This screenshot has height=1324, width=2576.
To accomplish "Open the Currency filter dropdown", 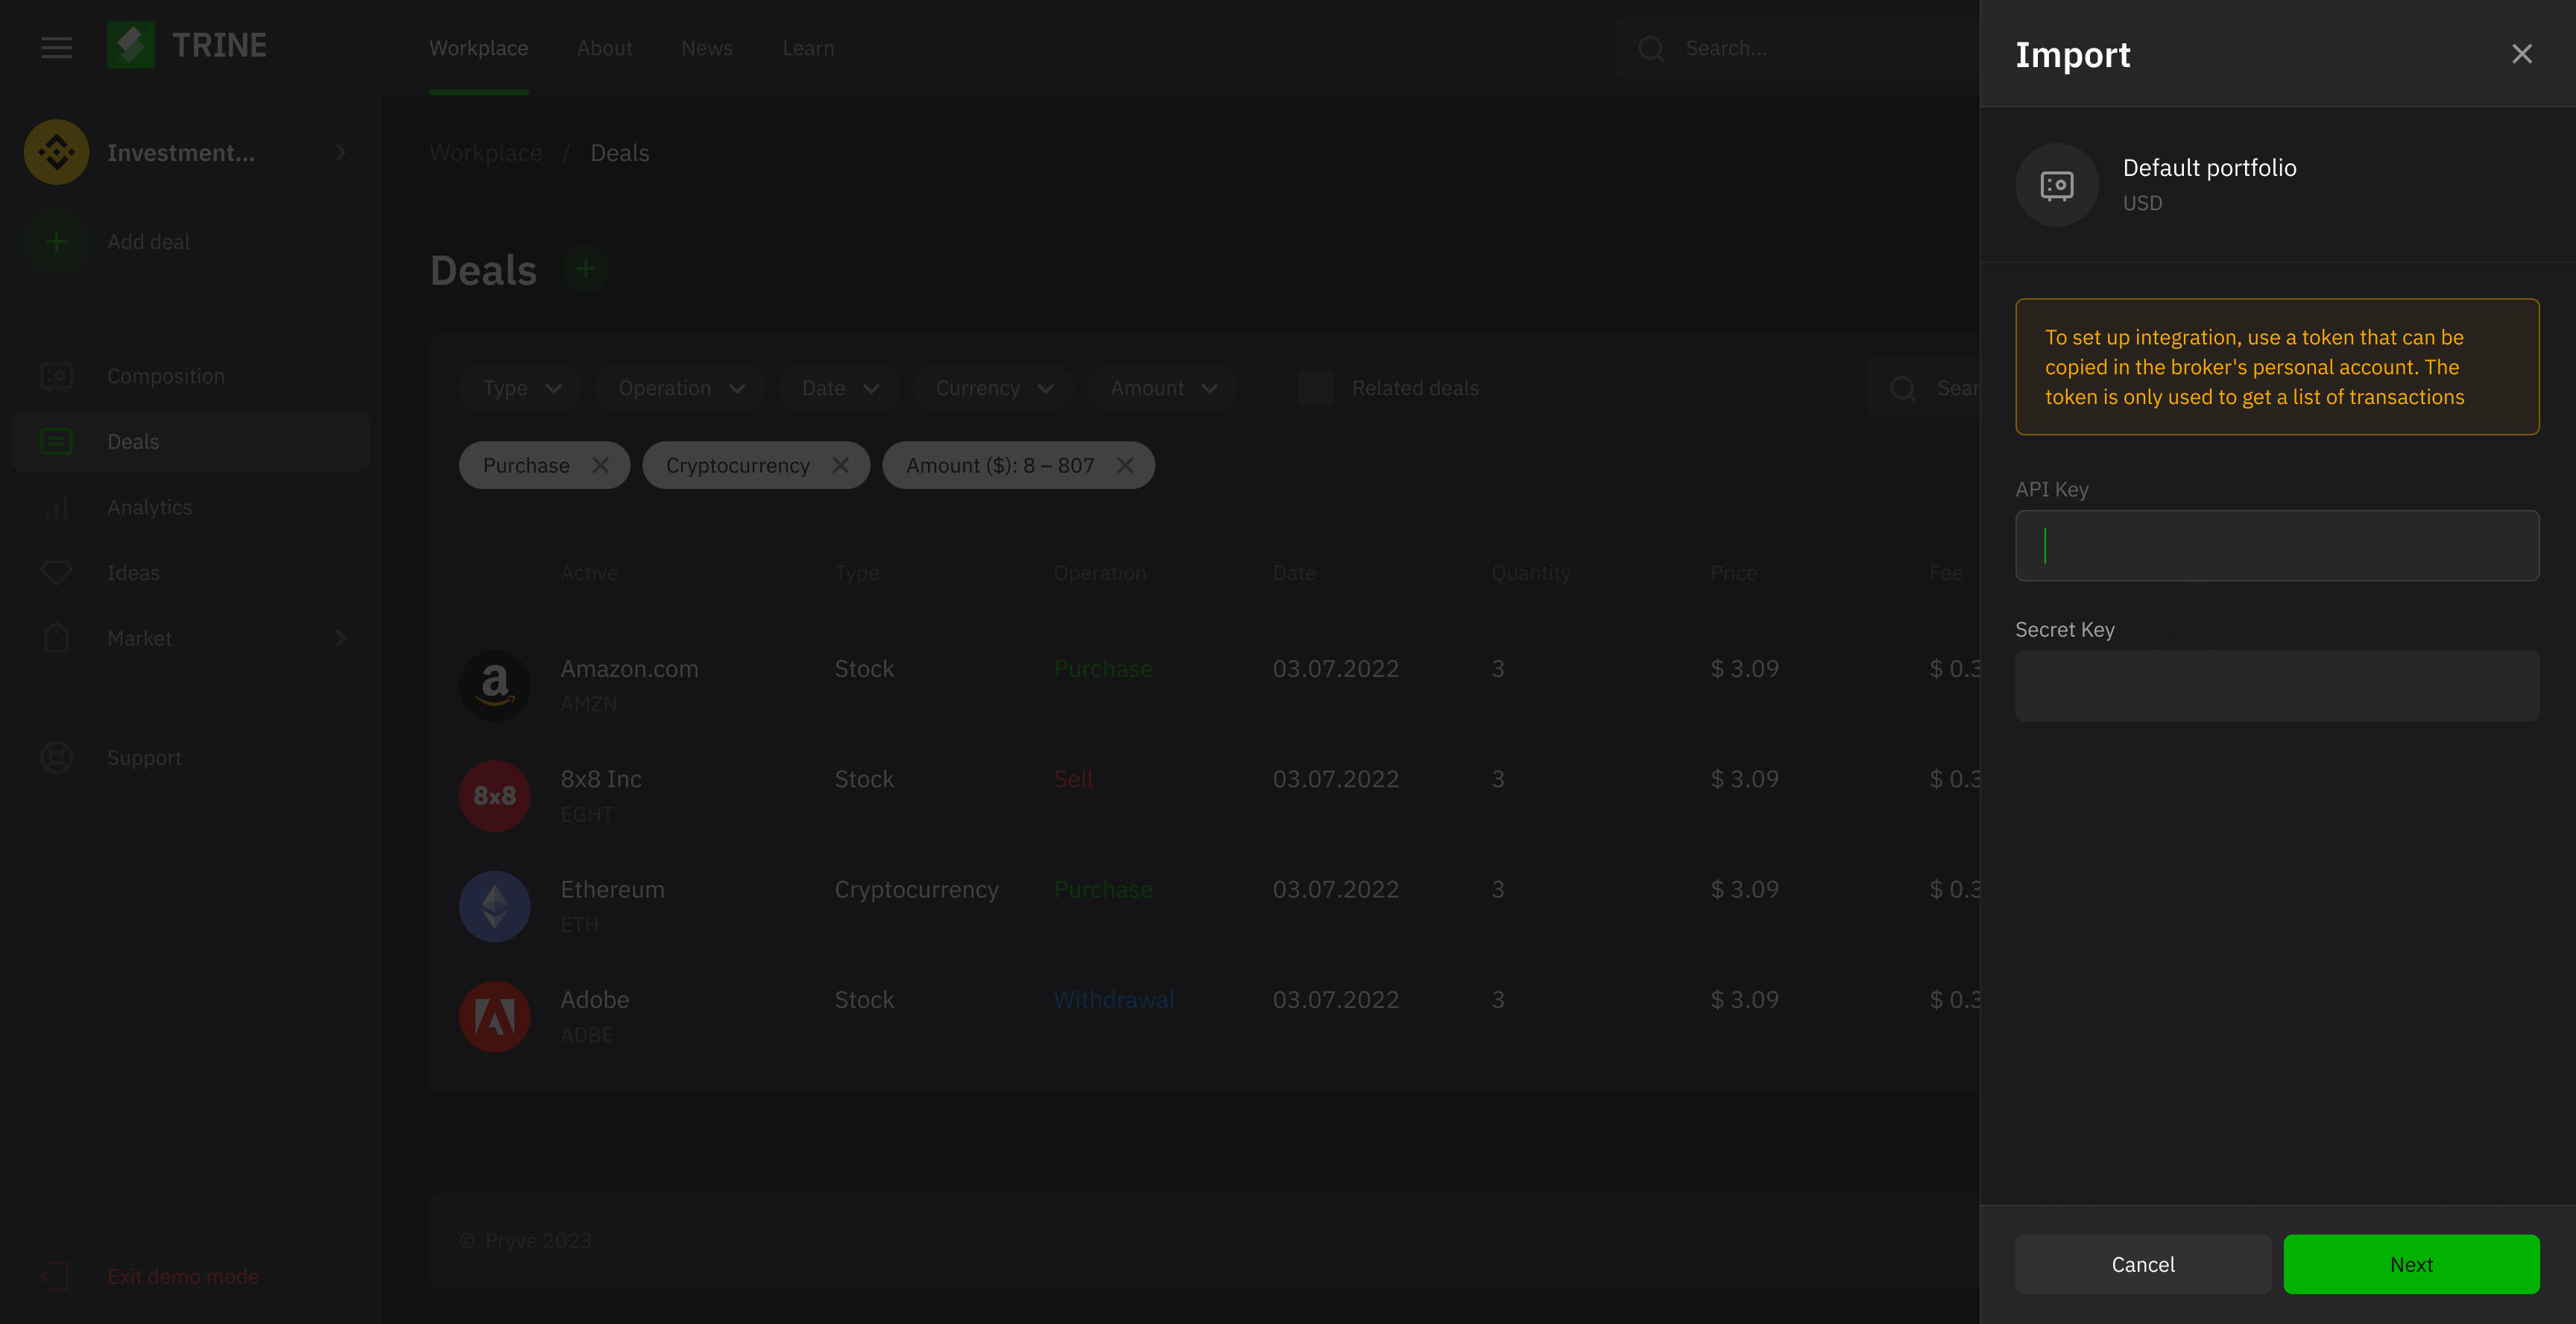I will pyautogui.click(x=993, y=388).
